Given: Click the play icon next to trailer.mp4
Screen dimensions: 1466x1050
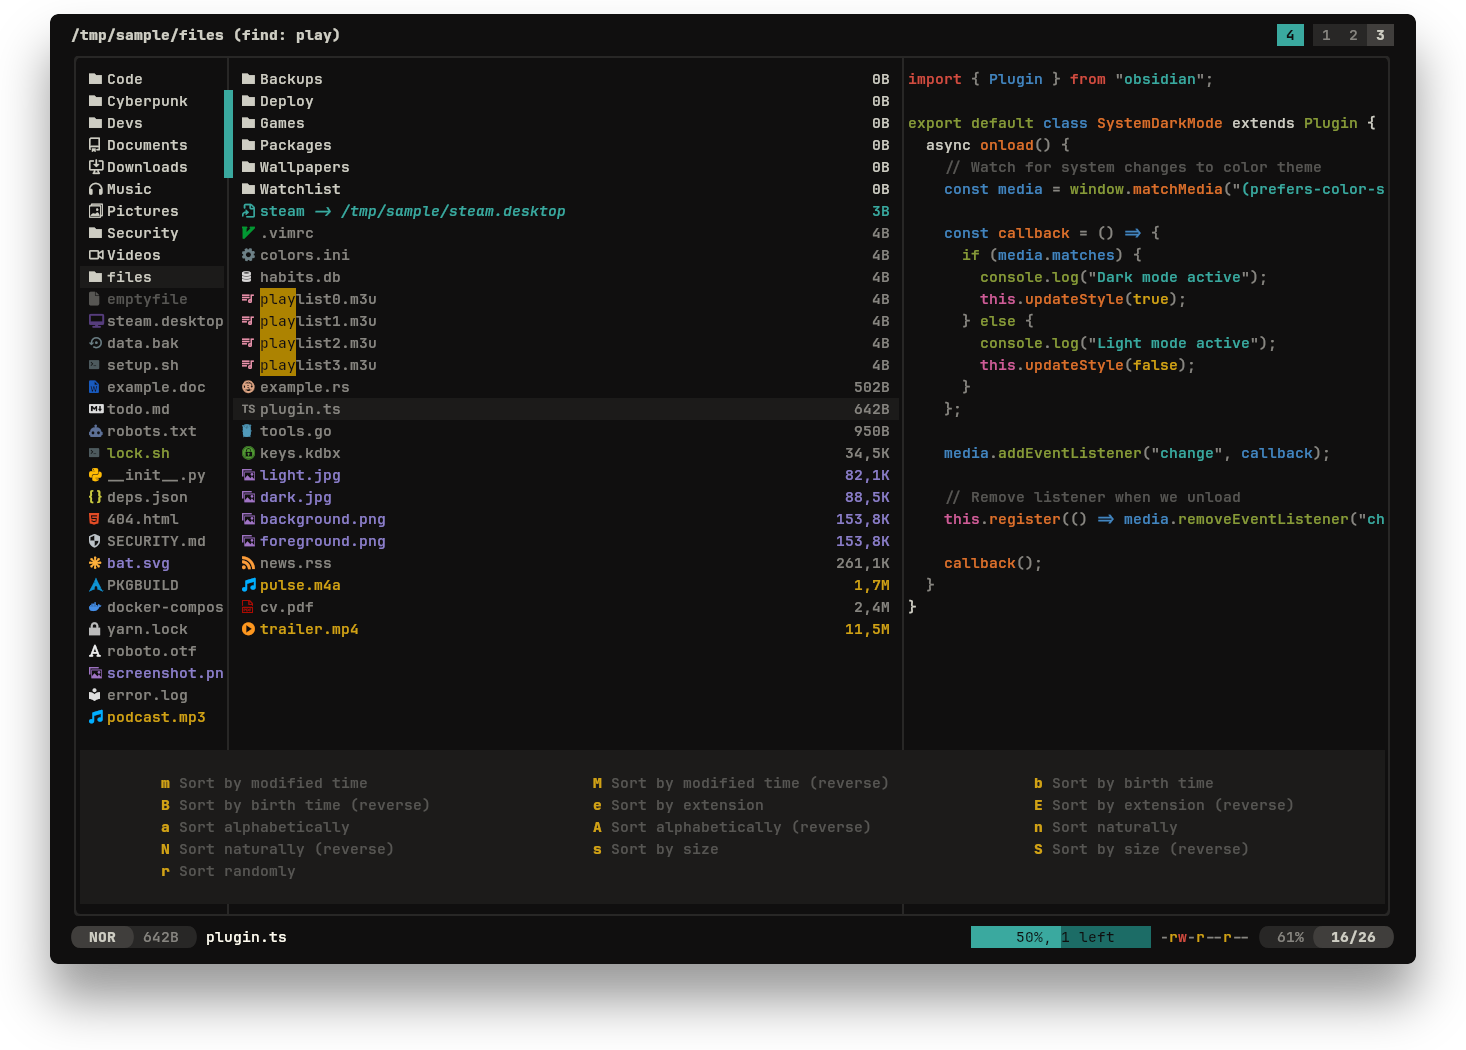Looking at the screenshot, I should tap(248, 629).
